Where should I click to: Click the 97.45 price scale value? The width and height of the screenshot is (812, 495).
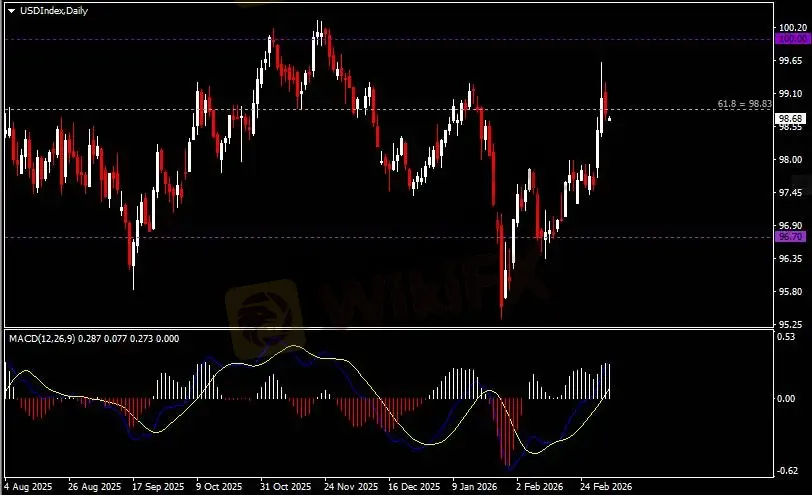[790, 193]
